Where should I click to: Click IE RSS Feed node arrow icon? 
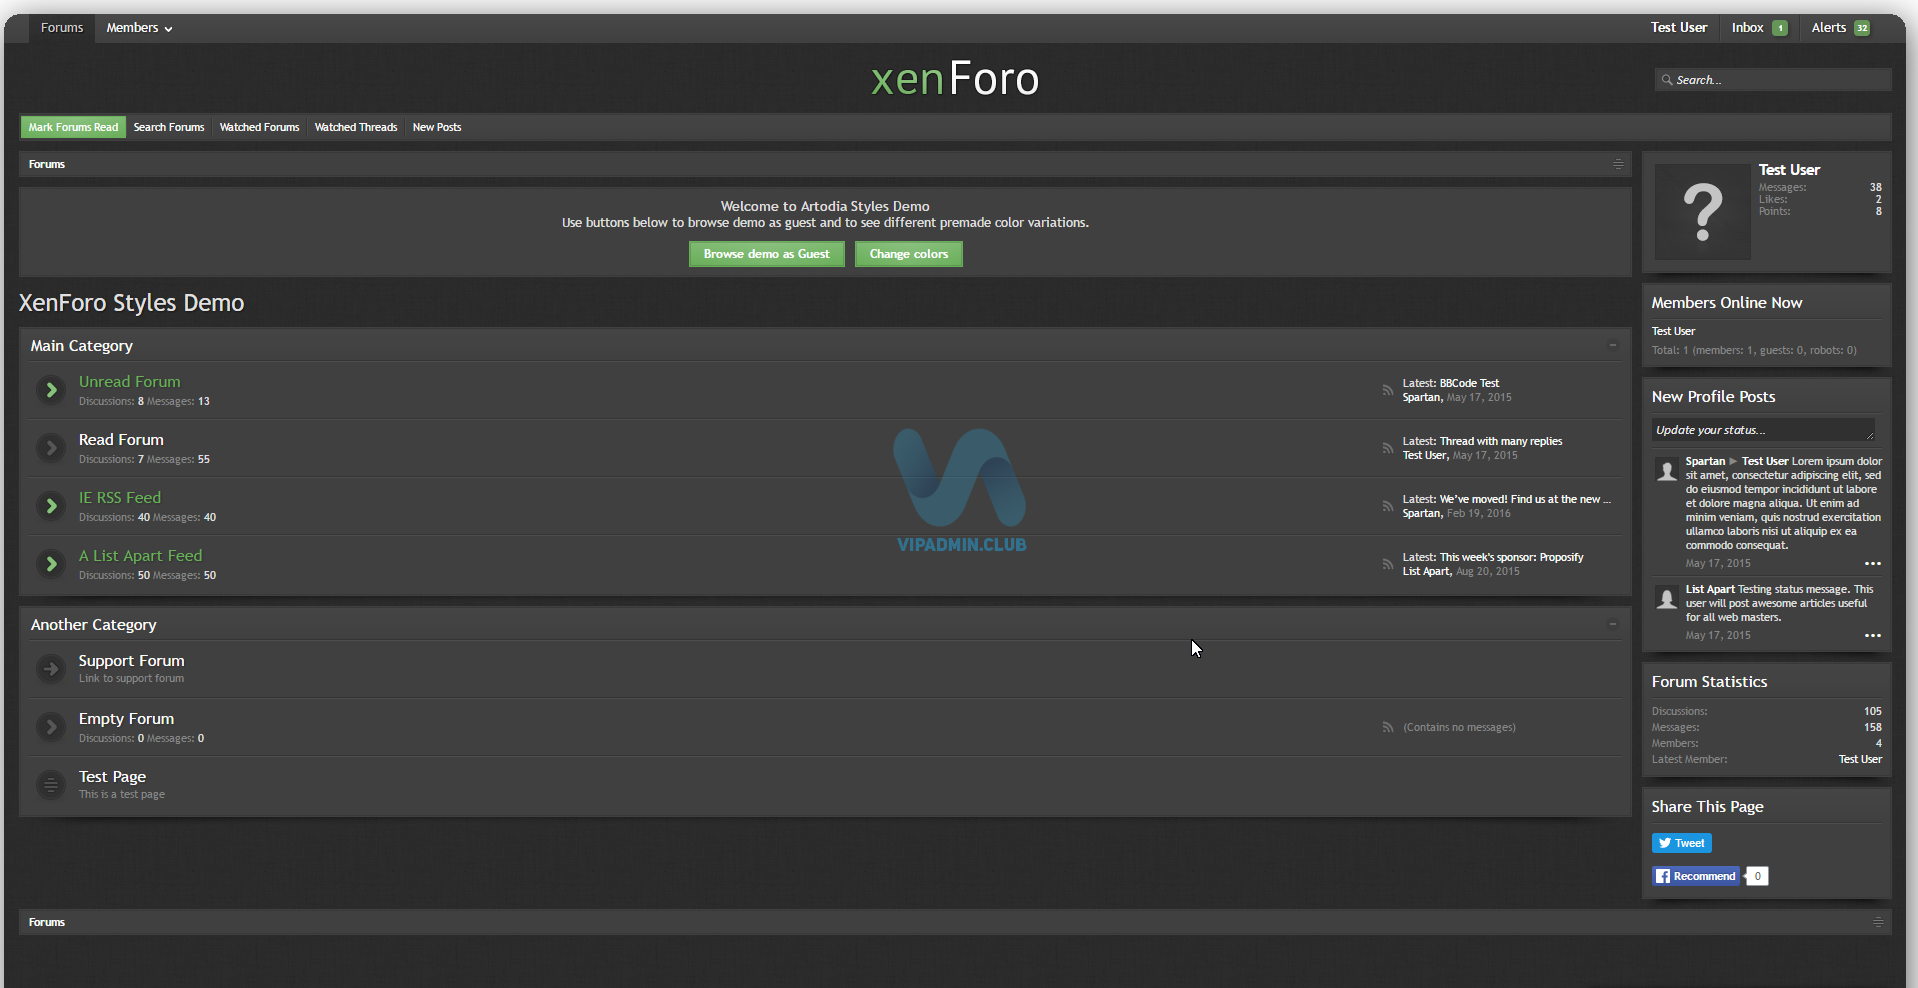point(51,506)
